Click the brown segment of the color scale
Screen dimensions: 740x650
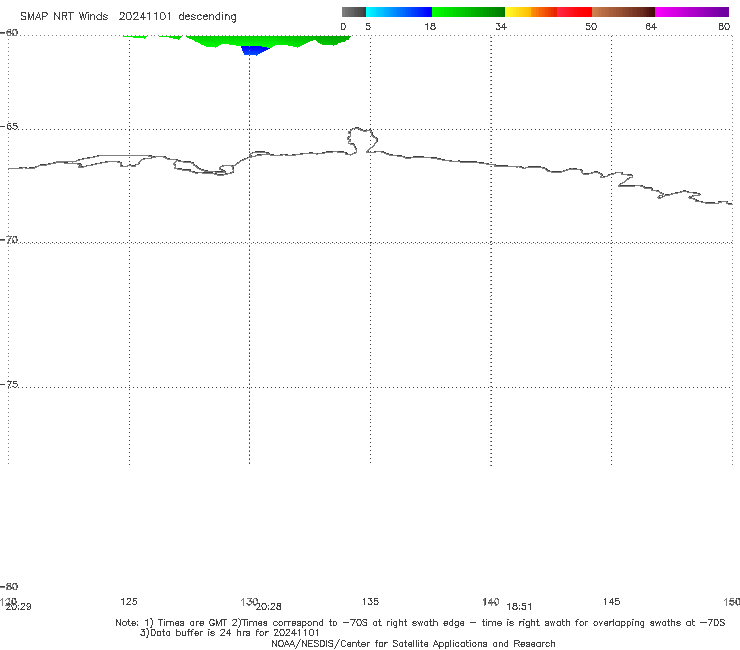click(623, 12)
